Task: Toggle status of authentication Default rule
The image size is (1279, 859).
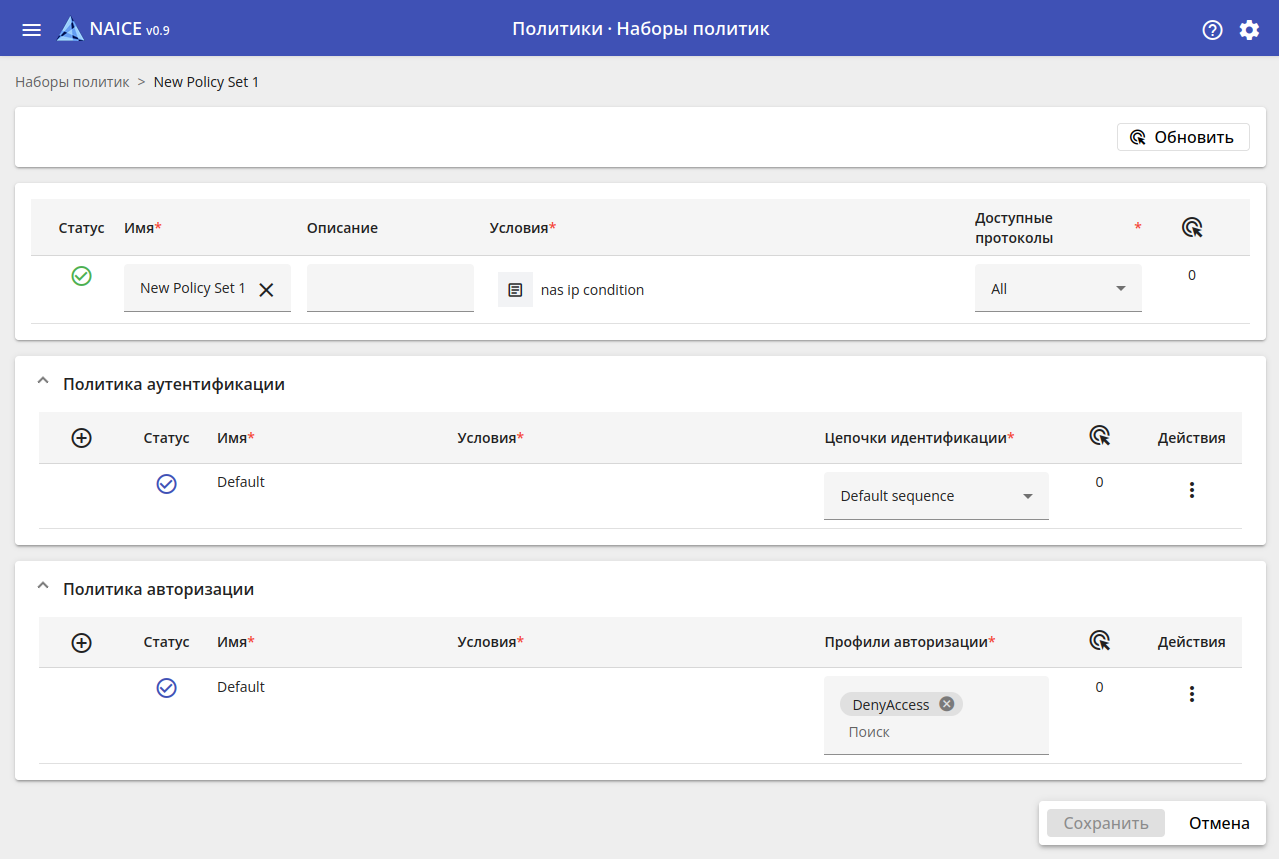Action: point(166,484)
